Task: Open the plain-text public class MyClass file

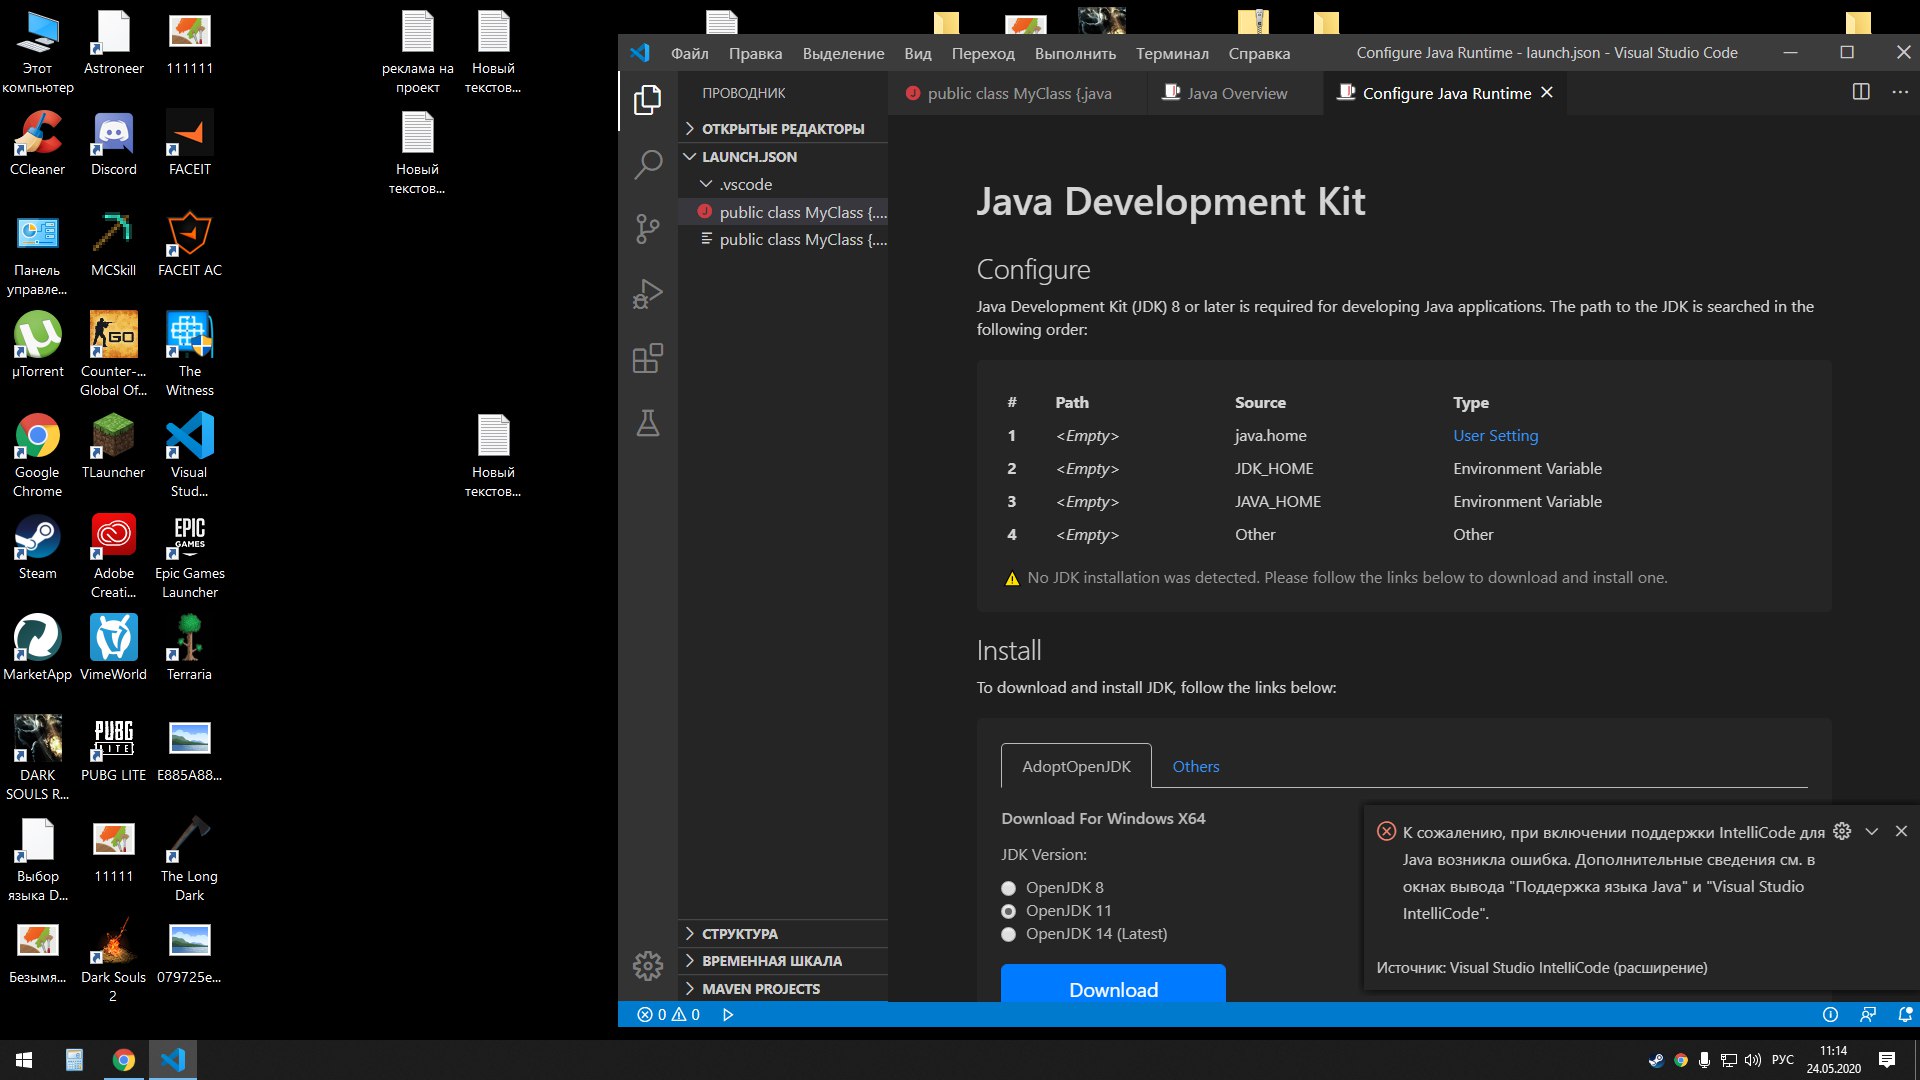Action: [x=782, y=239]
